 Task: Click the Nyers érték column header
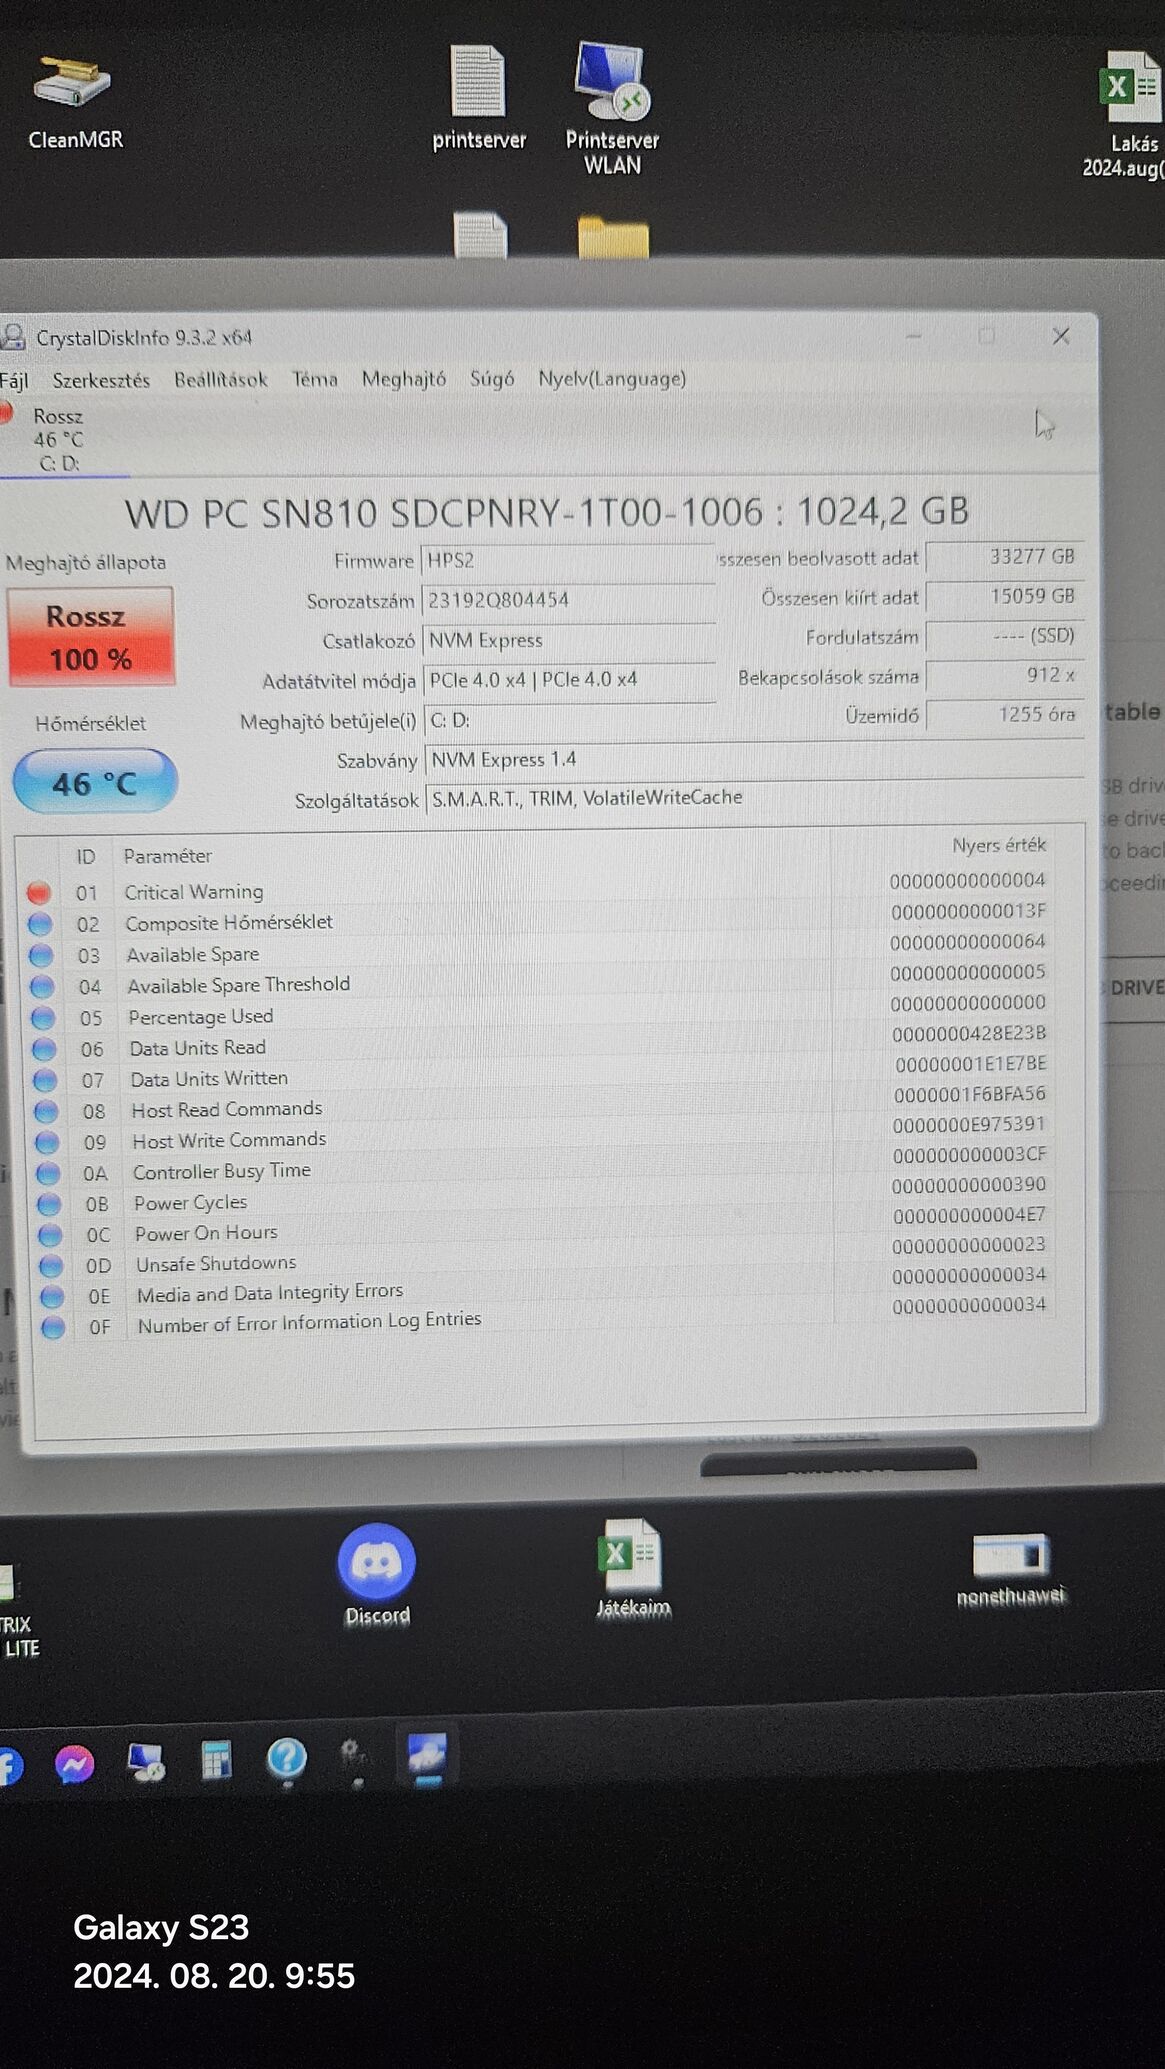point(998,846)
